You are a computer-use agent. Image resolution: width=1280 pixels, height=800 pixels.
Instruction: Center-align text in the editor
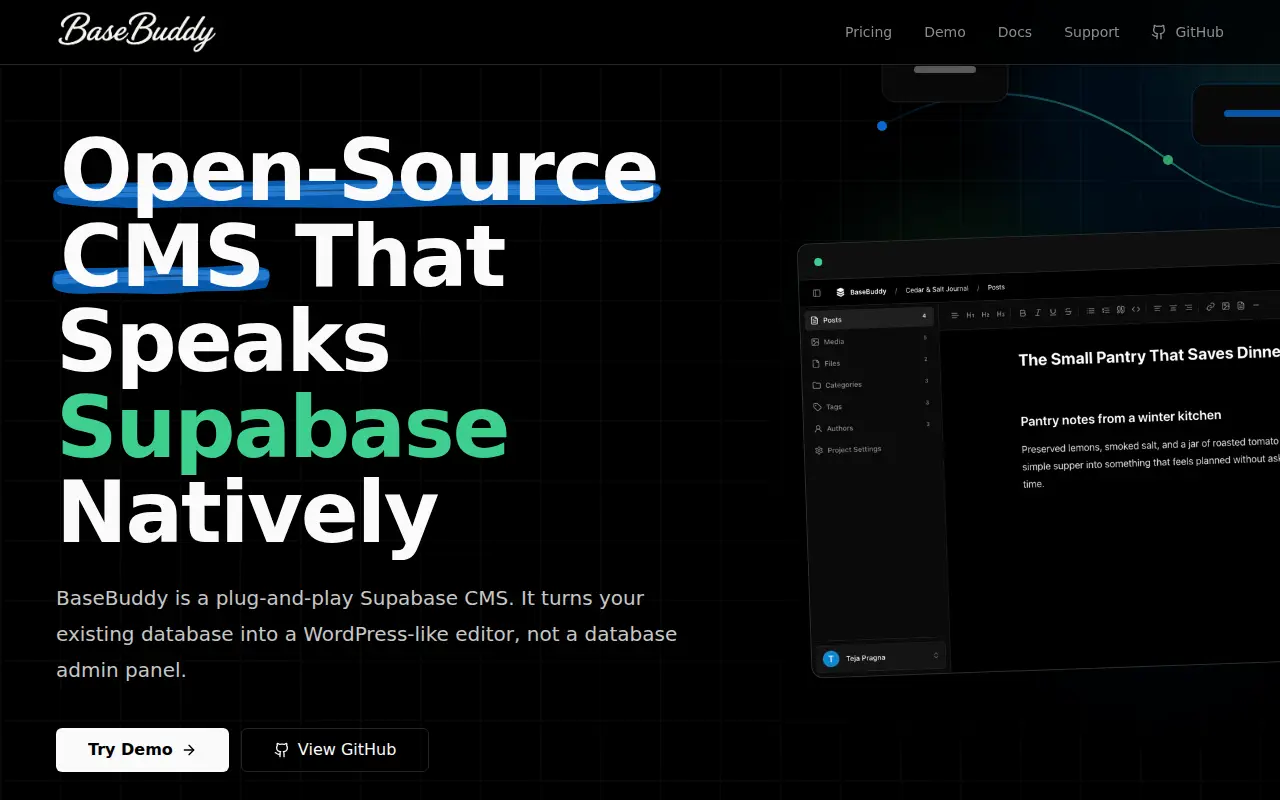tap(1173, 308)
